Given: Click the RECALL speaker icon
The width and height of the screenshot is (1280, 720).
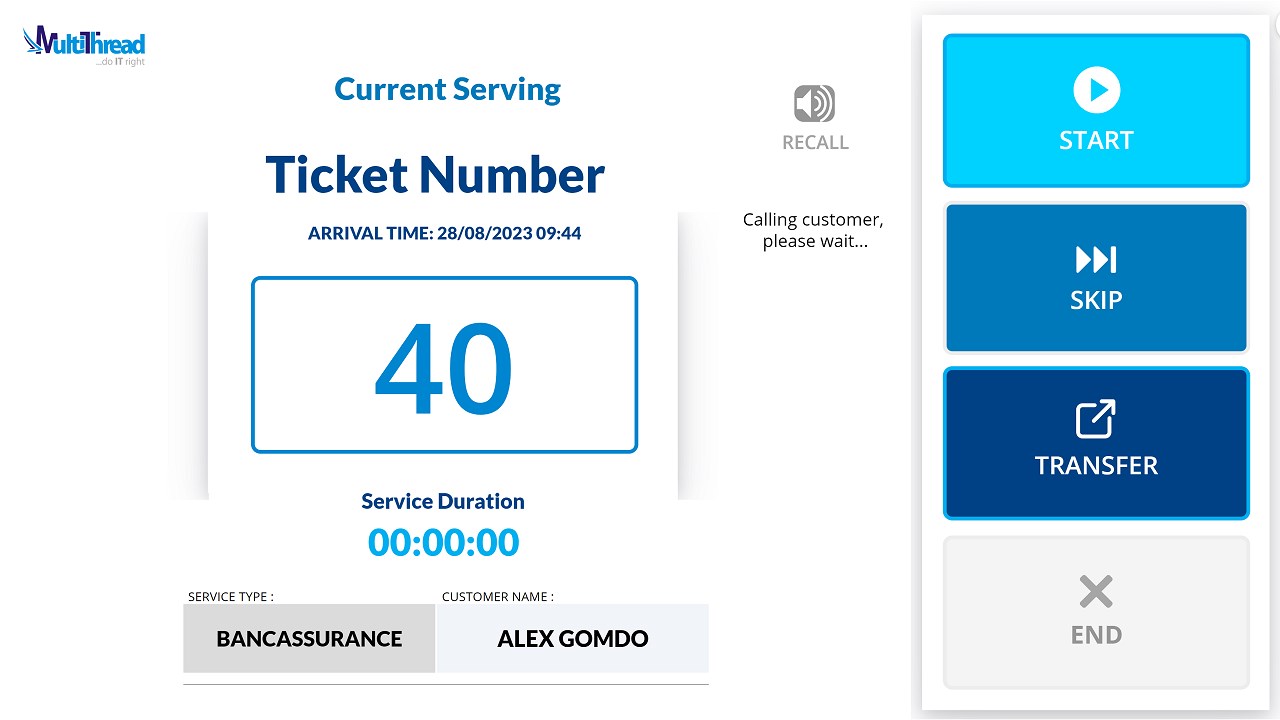Looking at the screenshot, I should point(814,104).
